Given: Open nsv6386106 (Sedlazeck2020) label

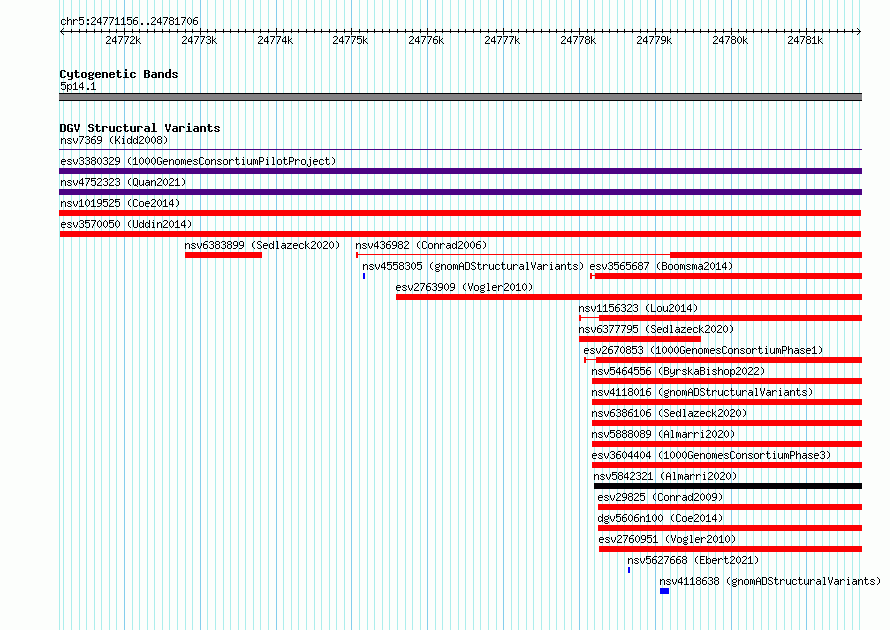Looking at the screenshot, I should pyautogui.click(x=669, y=413).
